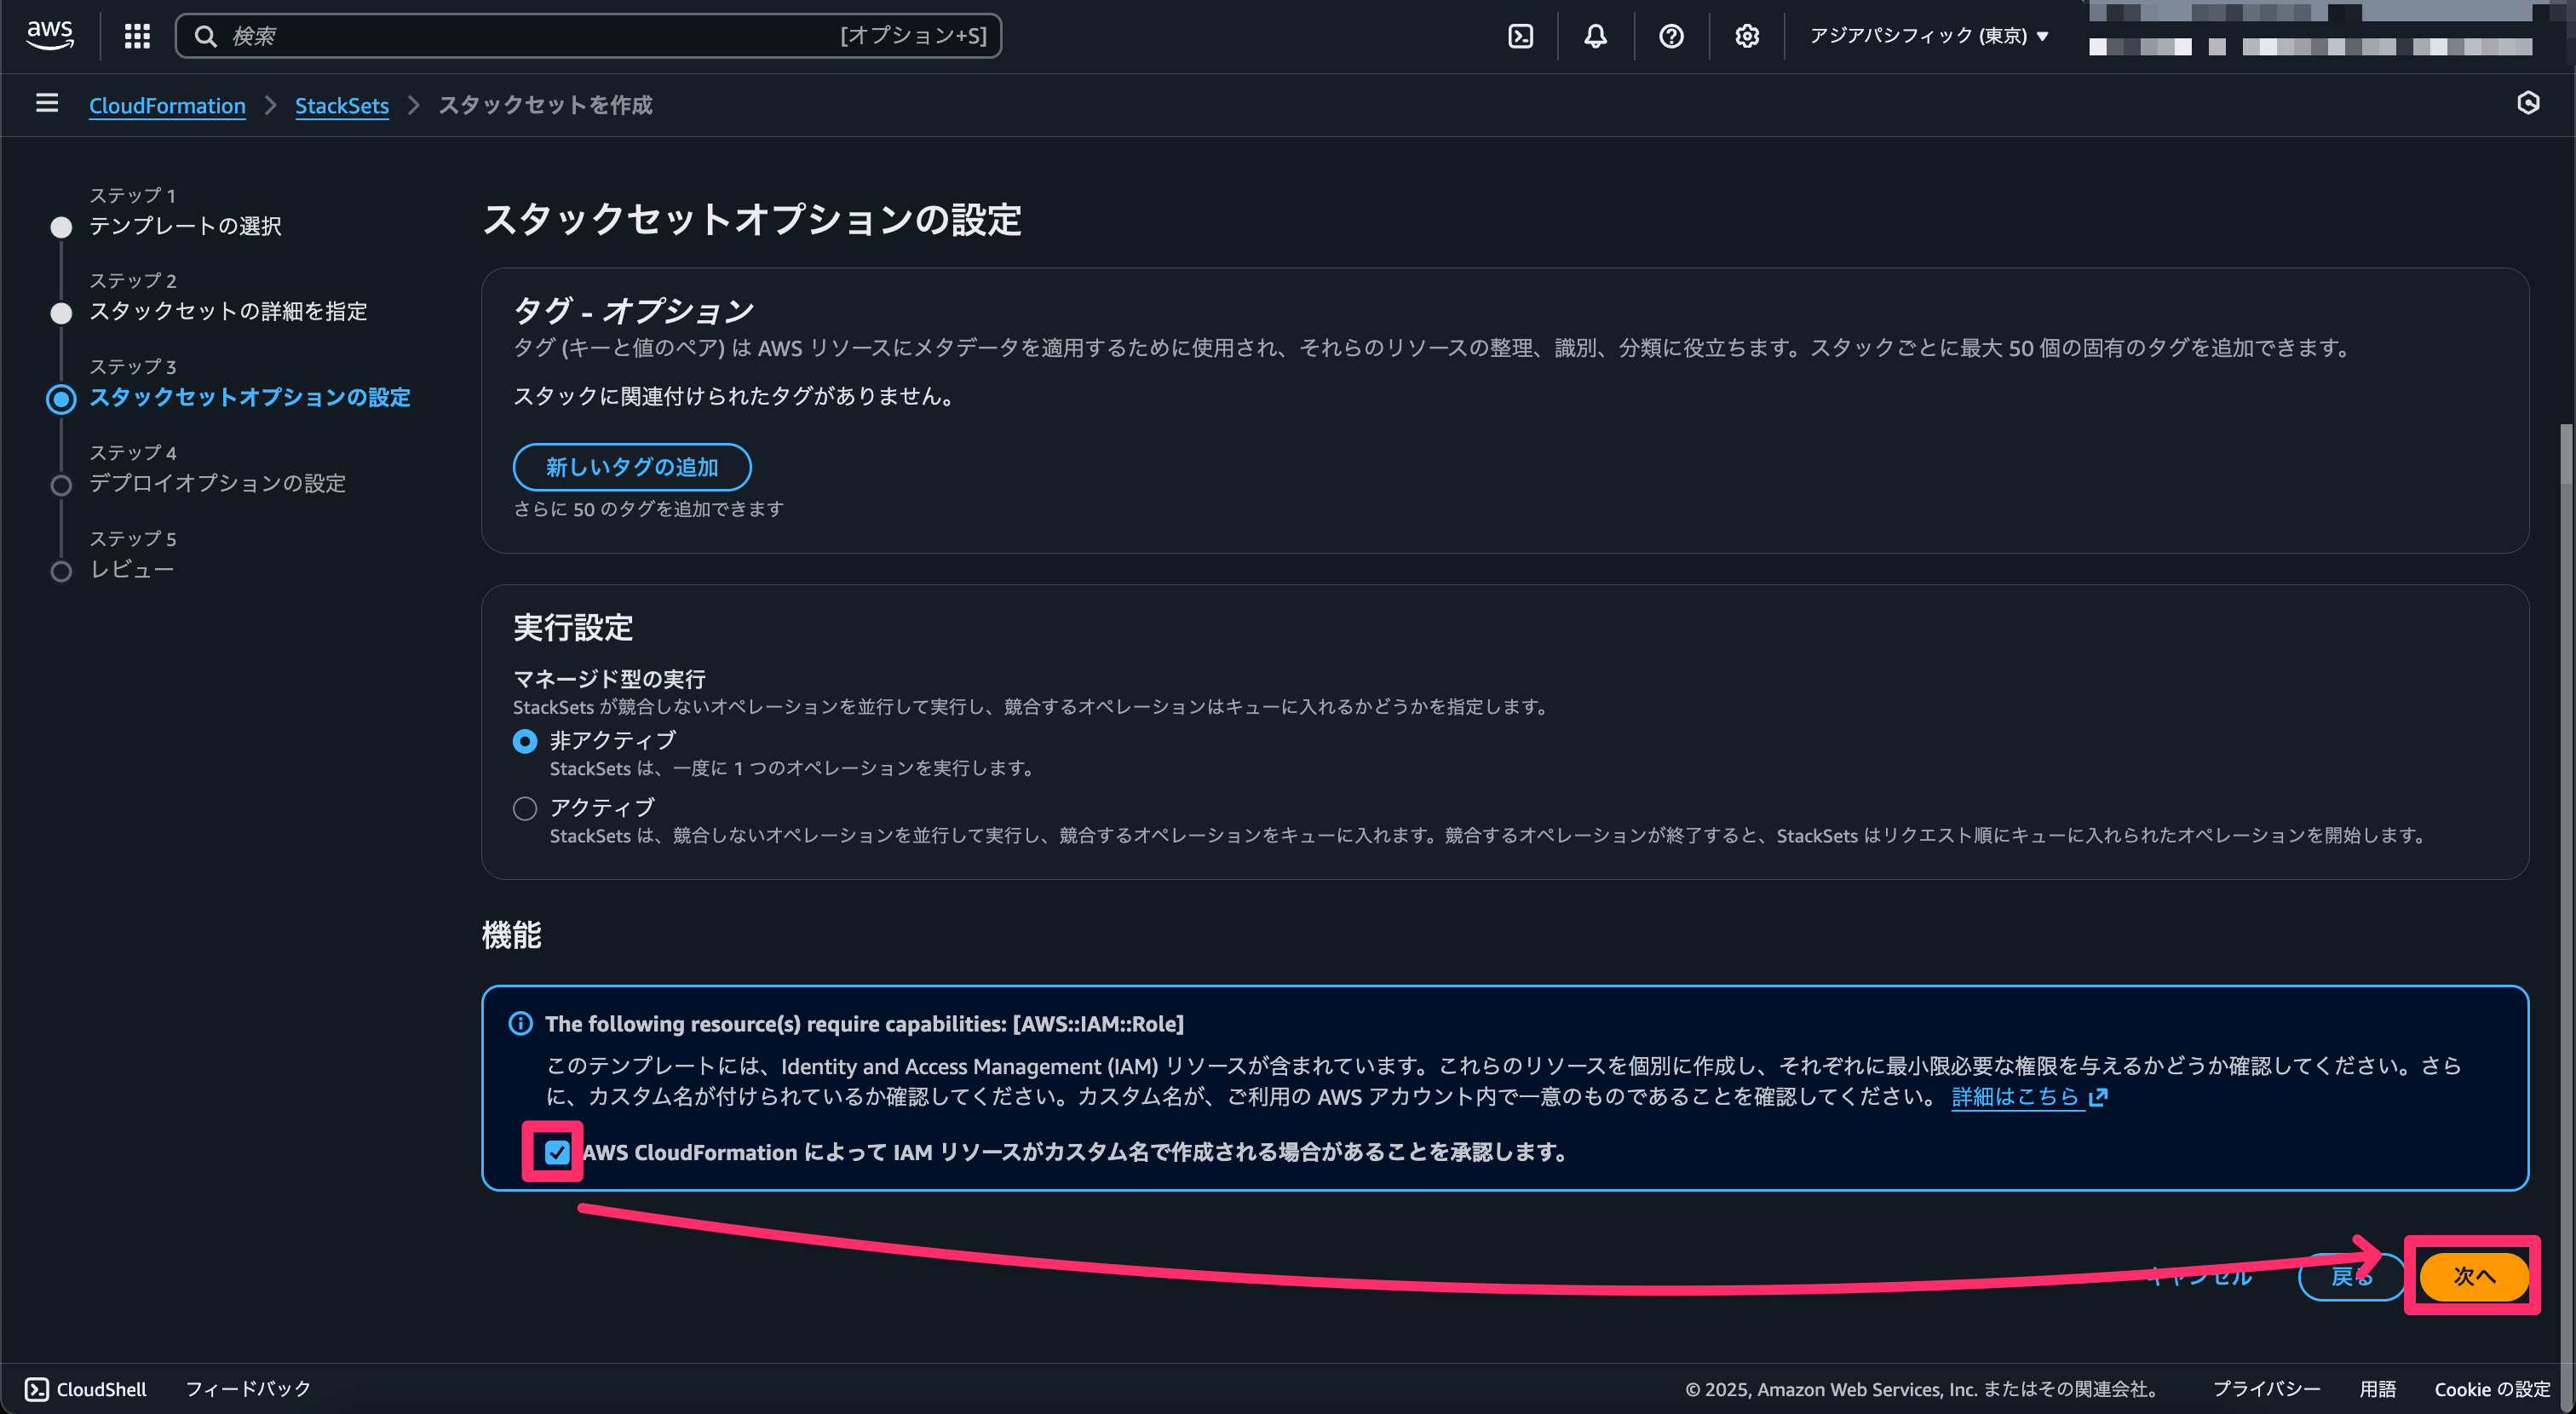Click the 次へ button to proceed
Image resolution: width=2576 pixels, height=1414 pixels.
coord(2474,1276)
